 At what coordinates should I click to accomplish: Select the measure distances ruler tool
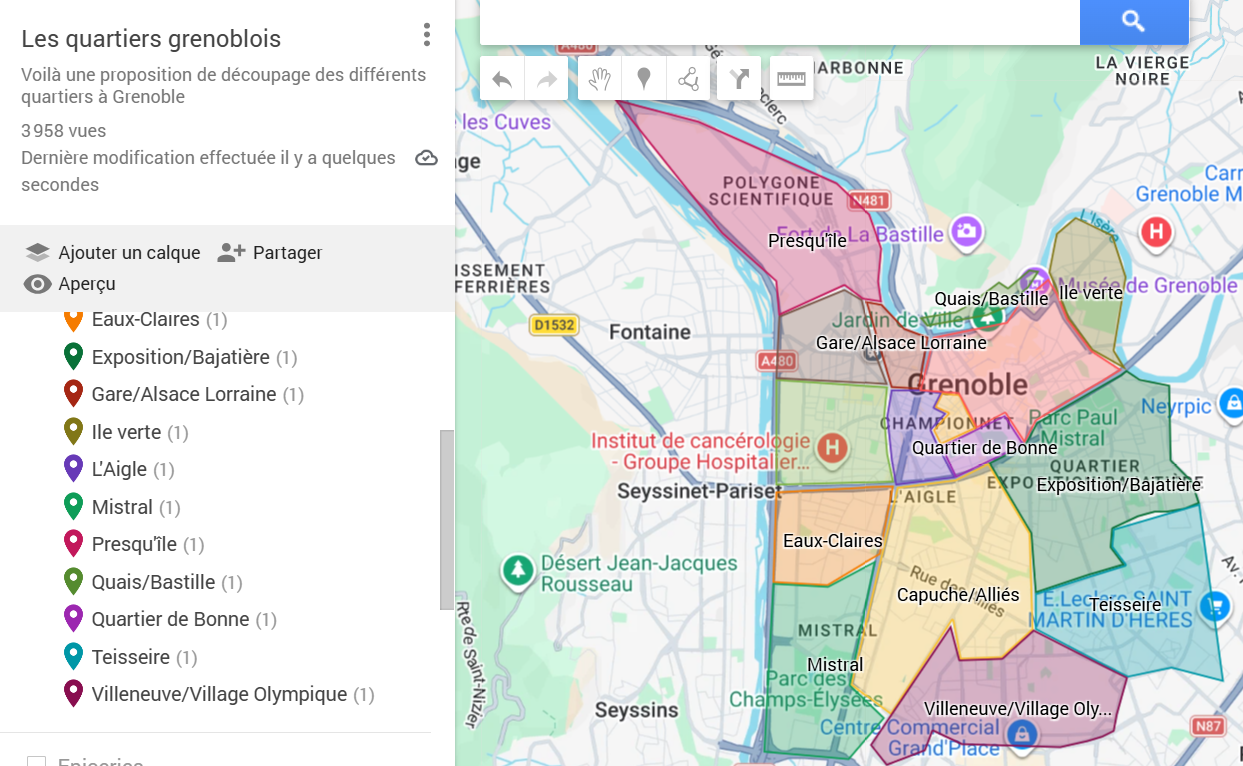[791, 79]
